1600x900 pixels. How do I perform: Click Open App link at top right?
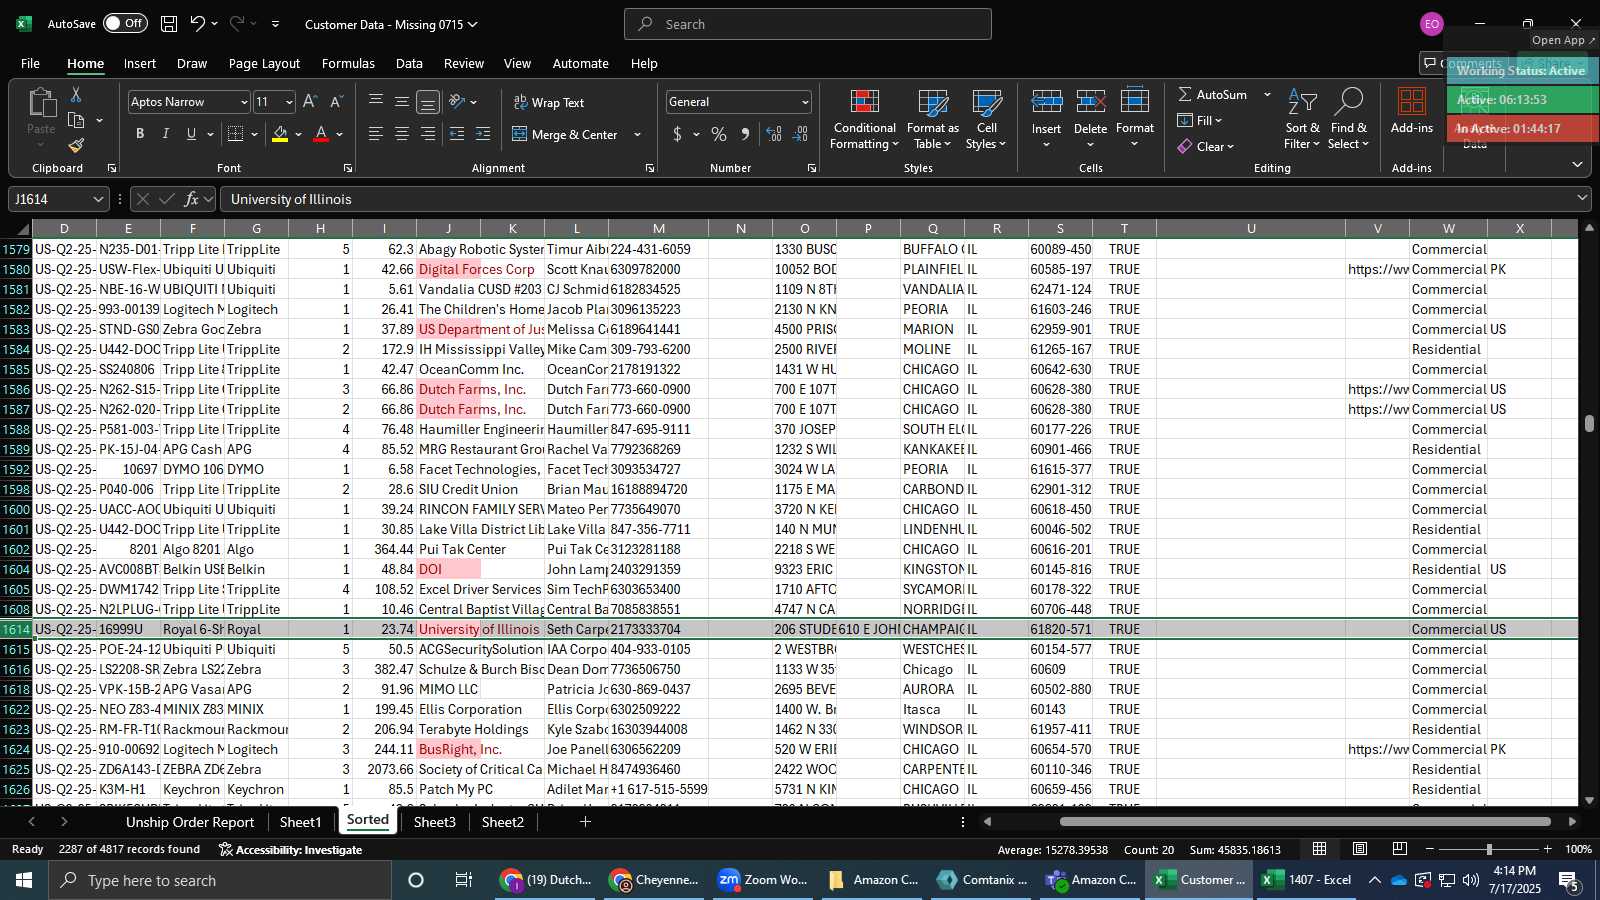coord(1563,40)
